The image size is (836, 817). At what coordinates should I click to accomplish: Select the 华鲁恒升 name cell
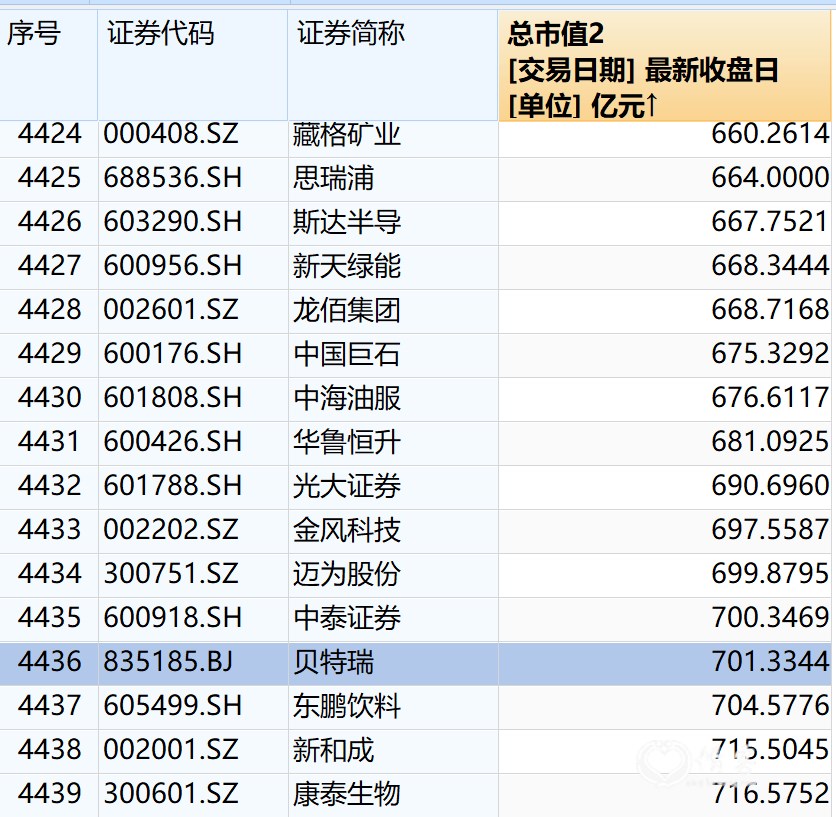pyautogui.click(x=393, y=443)
